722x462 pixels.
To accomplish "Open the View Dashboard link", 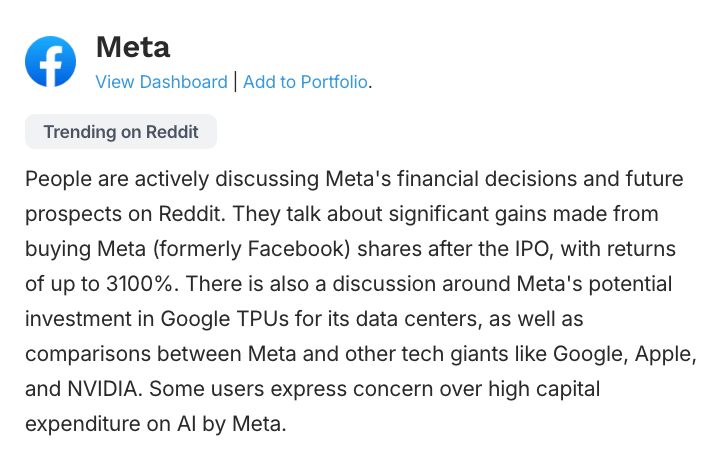I will 162,82.
